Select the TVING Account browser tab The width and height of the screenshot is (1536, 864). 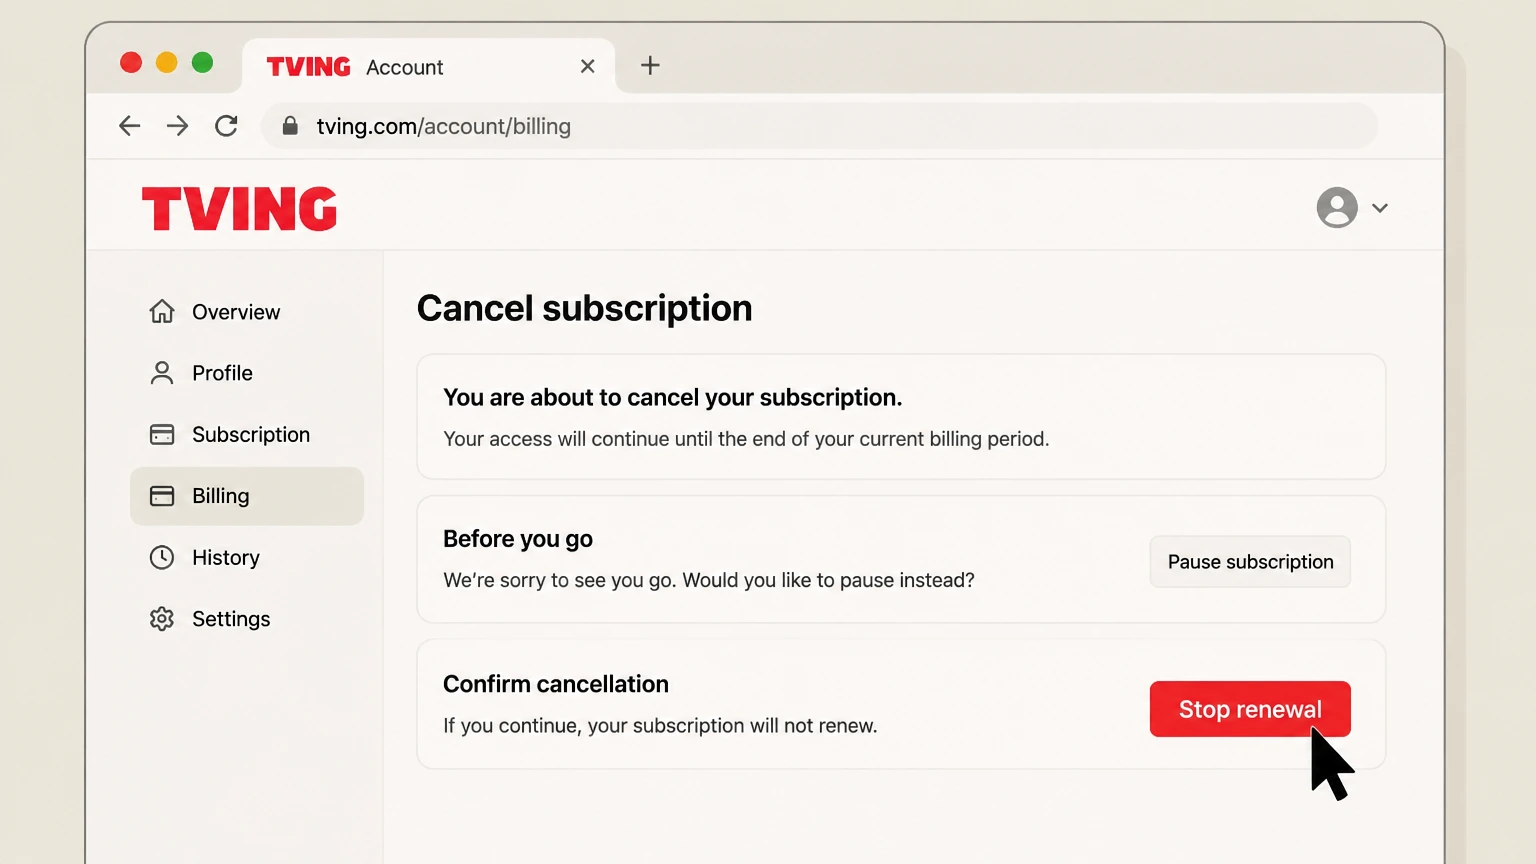click(430, 66)
